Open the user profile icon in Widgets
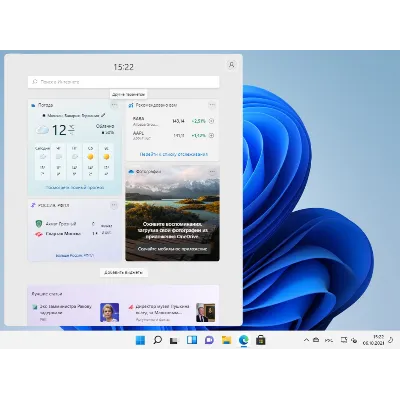This screenshot has height=400, width=400. [231, 65]
